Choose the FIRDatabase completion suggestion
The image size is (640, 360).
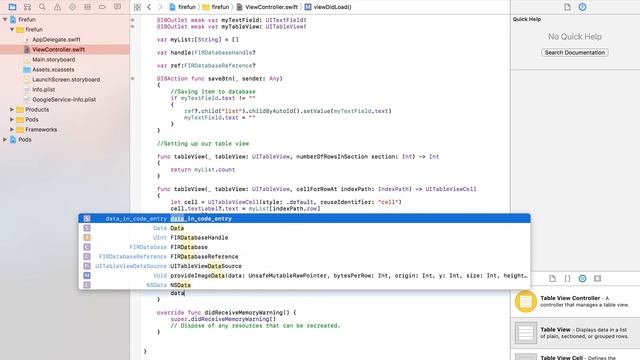click(304, 247)
